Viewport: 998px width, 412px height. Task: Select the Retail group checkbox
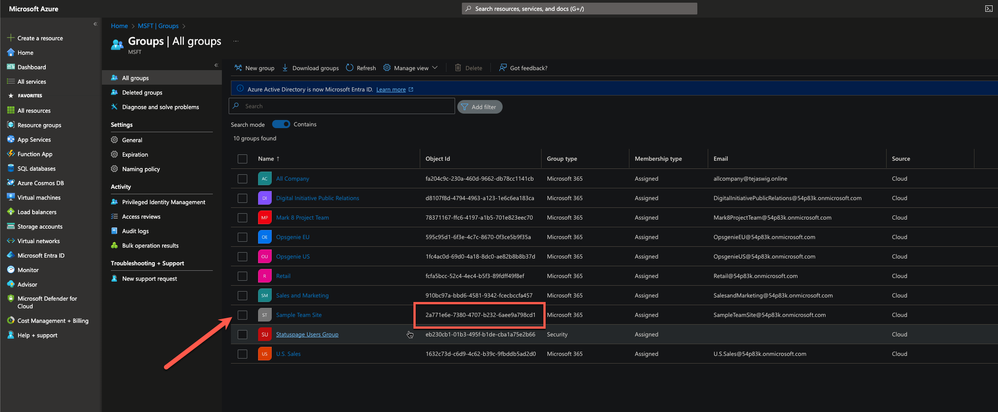coord(242,276)
